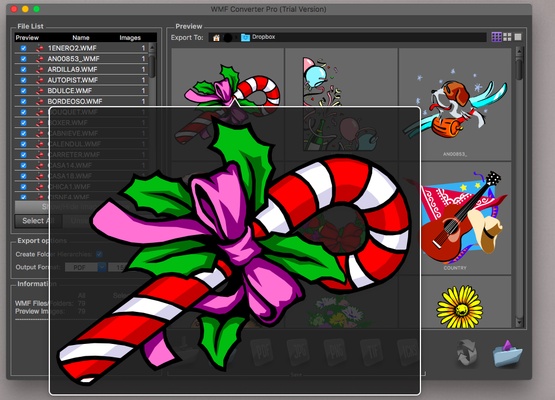555x400 pixels.
Task: Toggle the checkbox in the BOXER.WMF row
Action: click(x=23, y=122)
